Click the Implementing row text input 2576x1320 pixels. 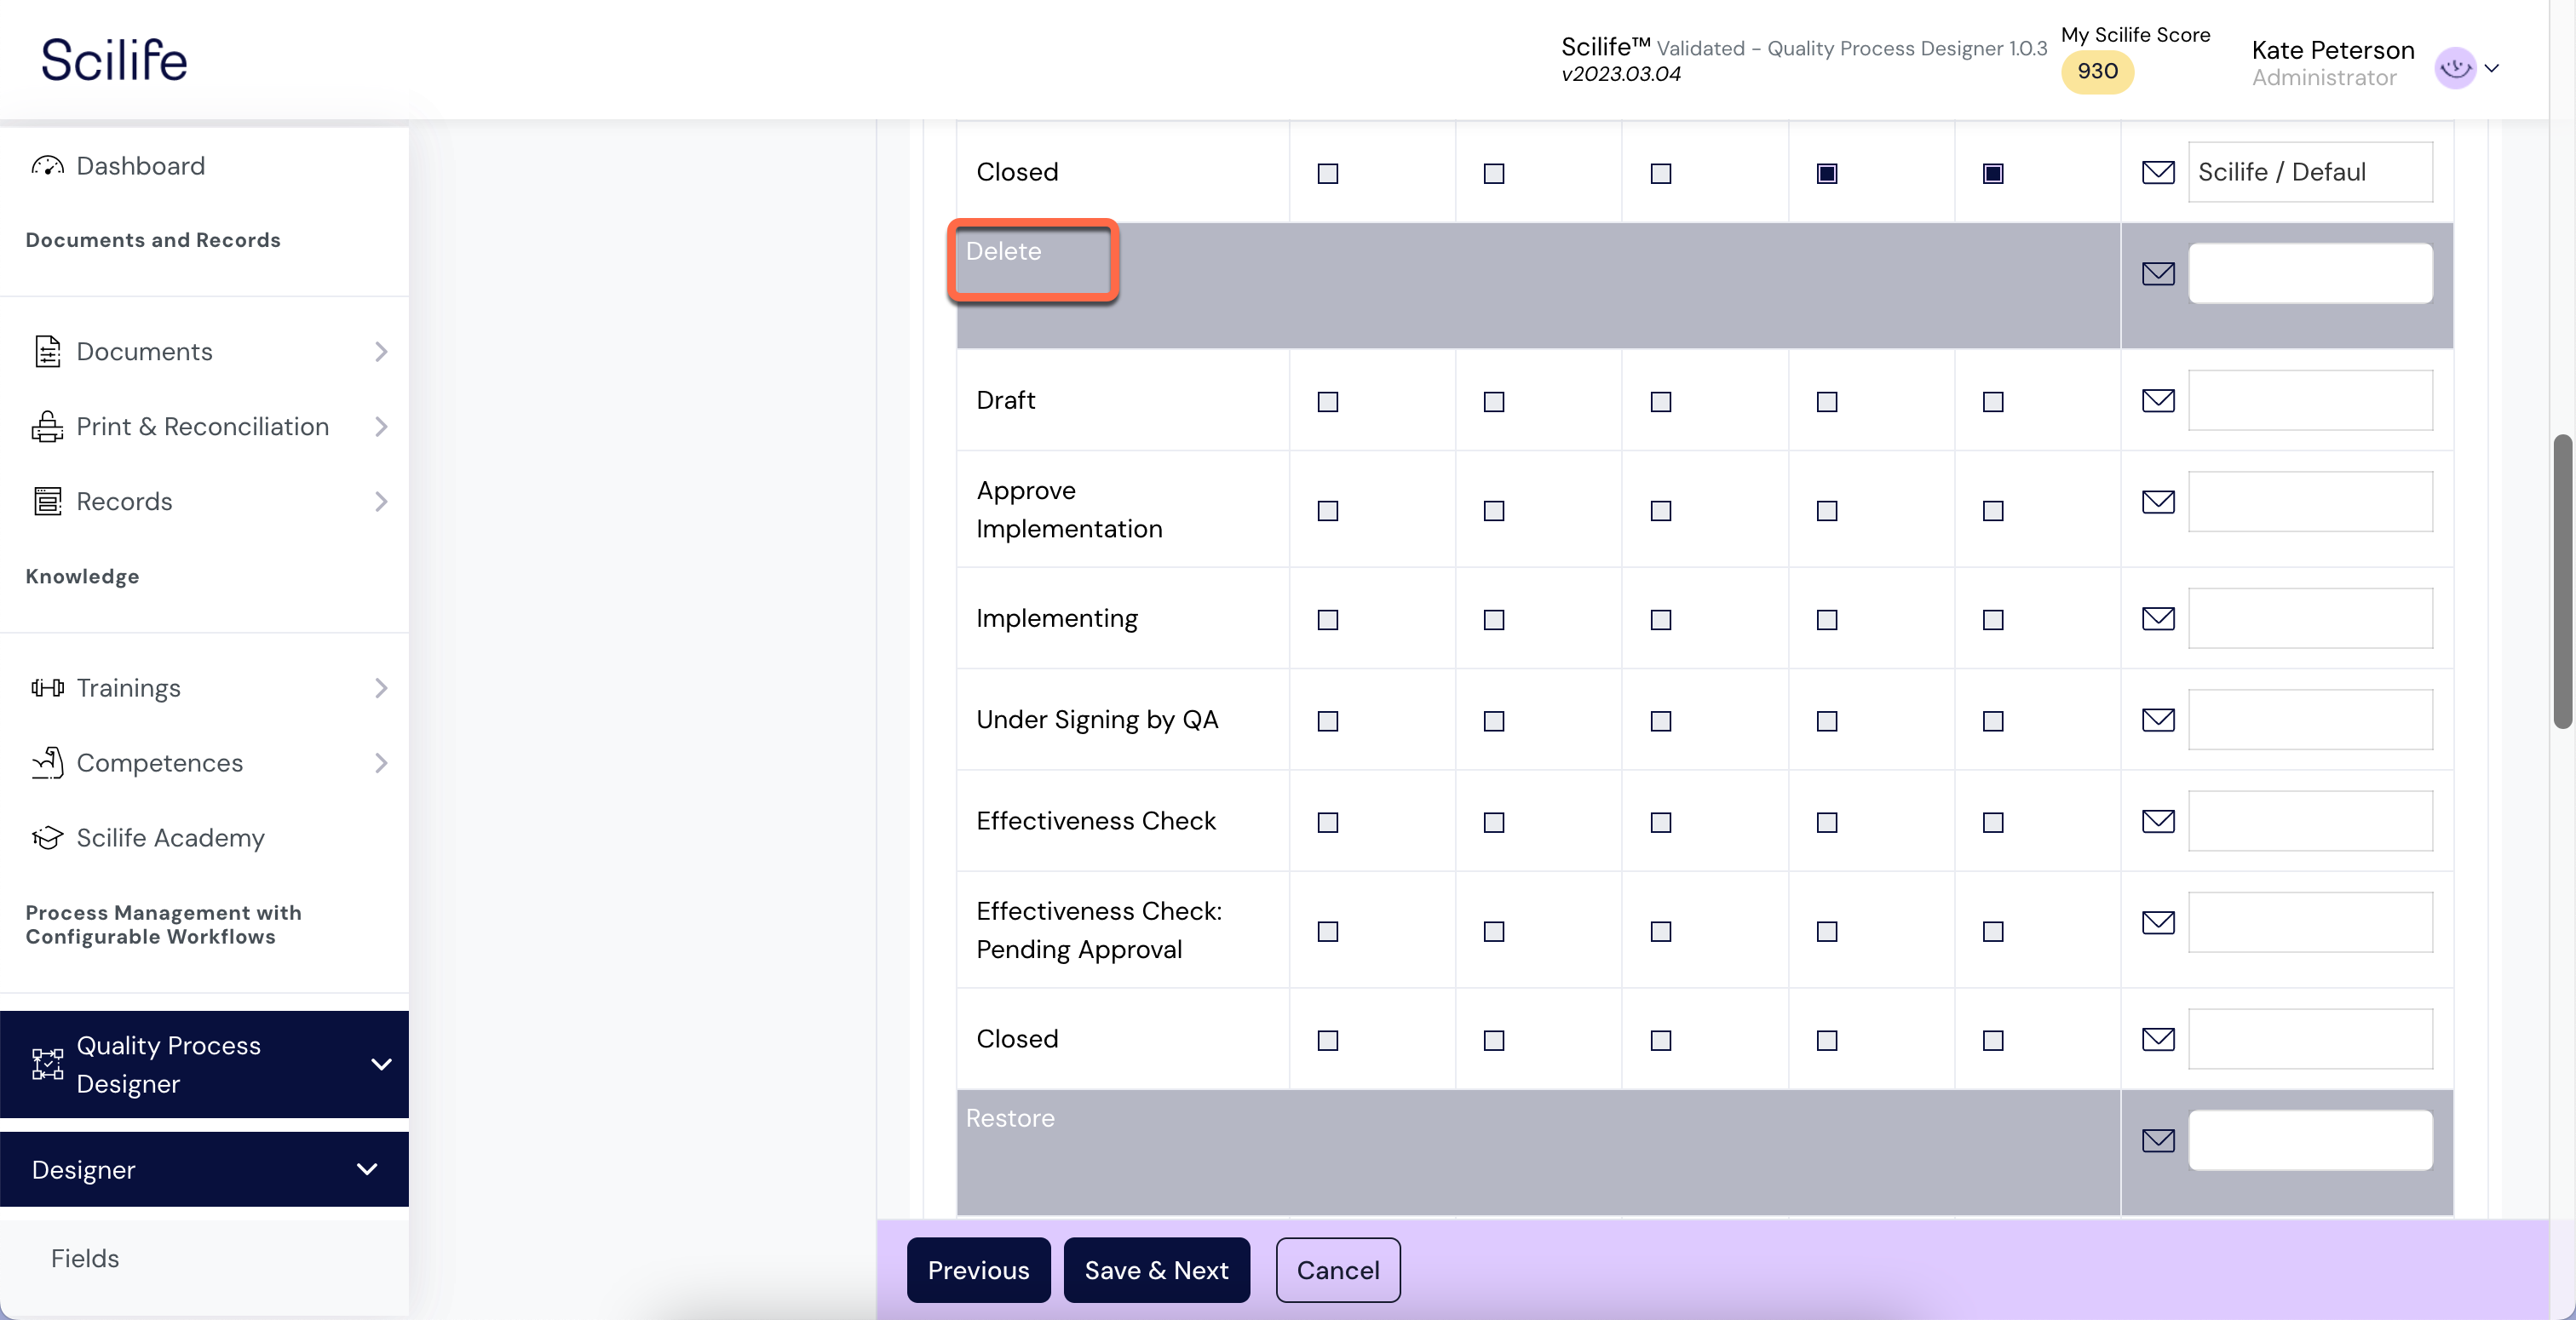2310,618
